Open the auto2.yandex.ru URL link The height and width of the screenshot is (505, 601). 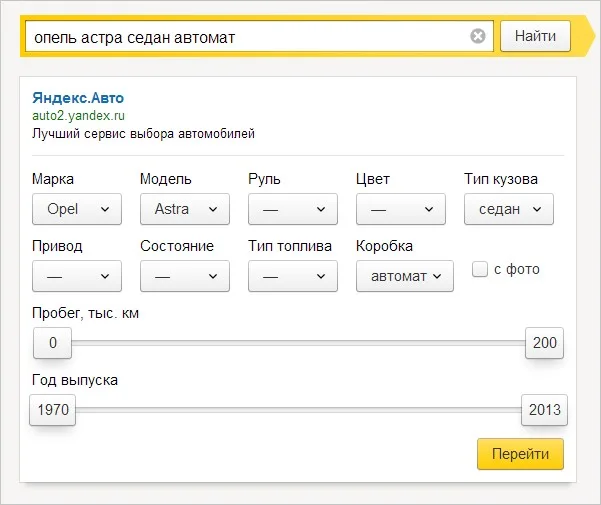[79, 116]
